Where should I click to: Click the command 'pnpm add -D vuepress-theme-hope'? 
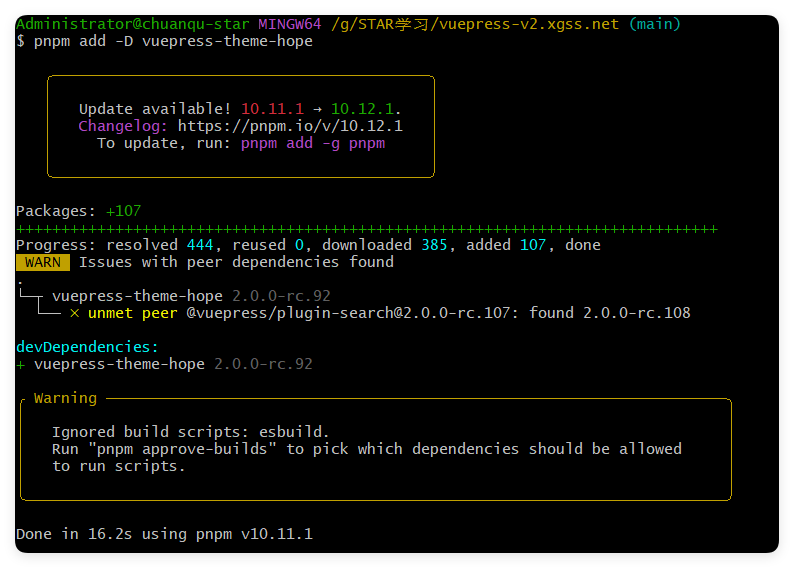173,41
